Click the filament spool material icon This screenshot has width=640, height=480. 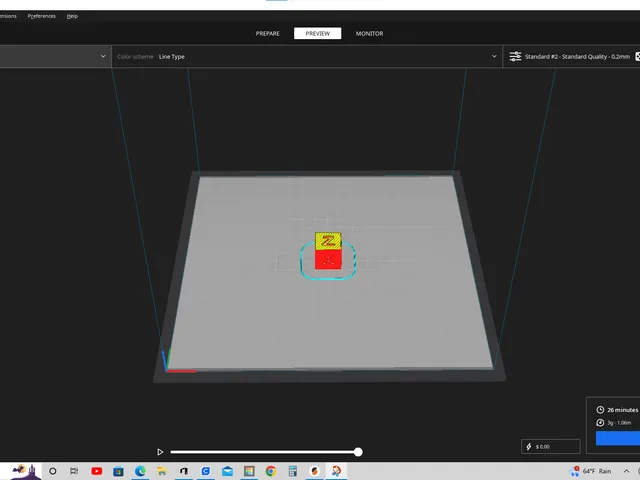600,422
